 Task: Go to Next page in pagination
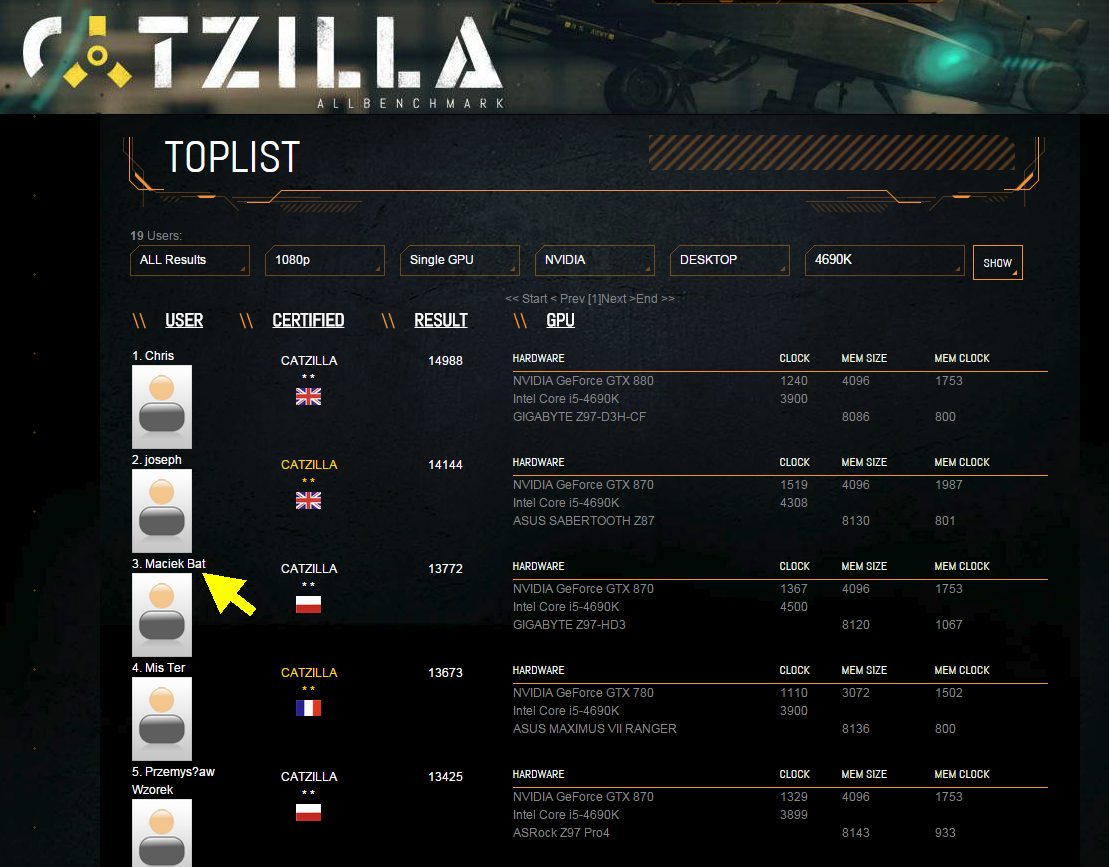coord(614,298)
